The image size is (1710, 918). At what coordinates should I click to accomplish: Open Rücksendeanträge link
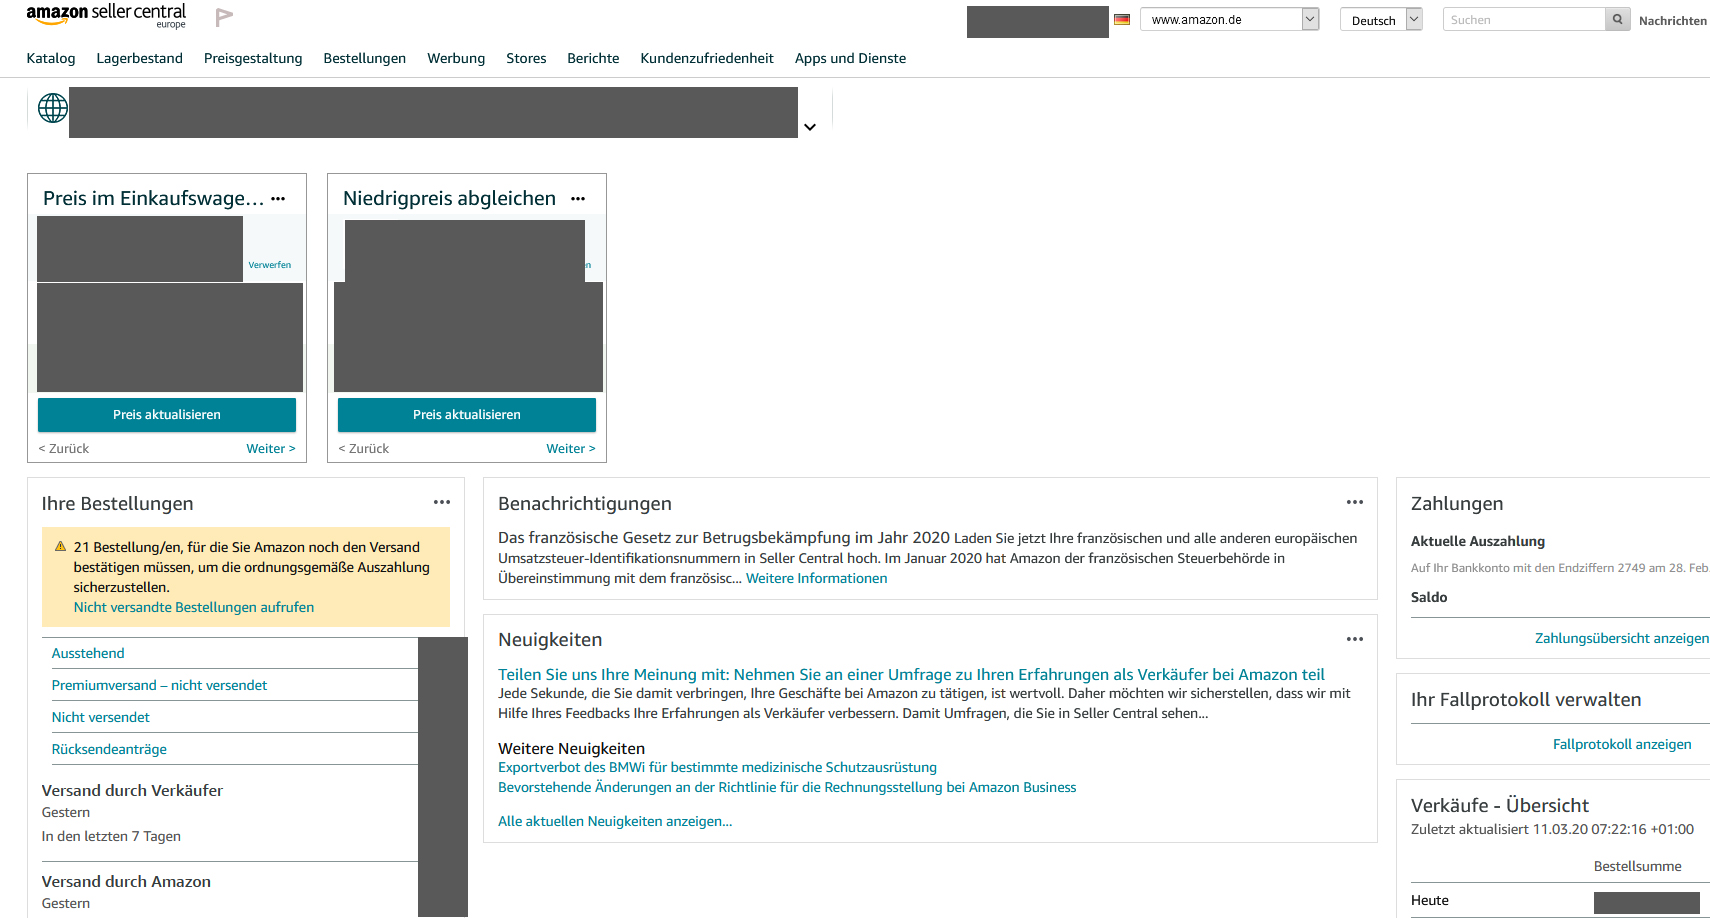(x=109, y=749)
